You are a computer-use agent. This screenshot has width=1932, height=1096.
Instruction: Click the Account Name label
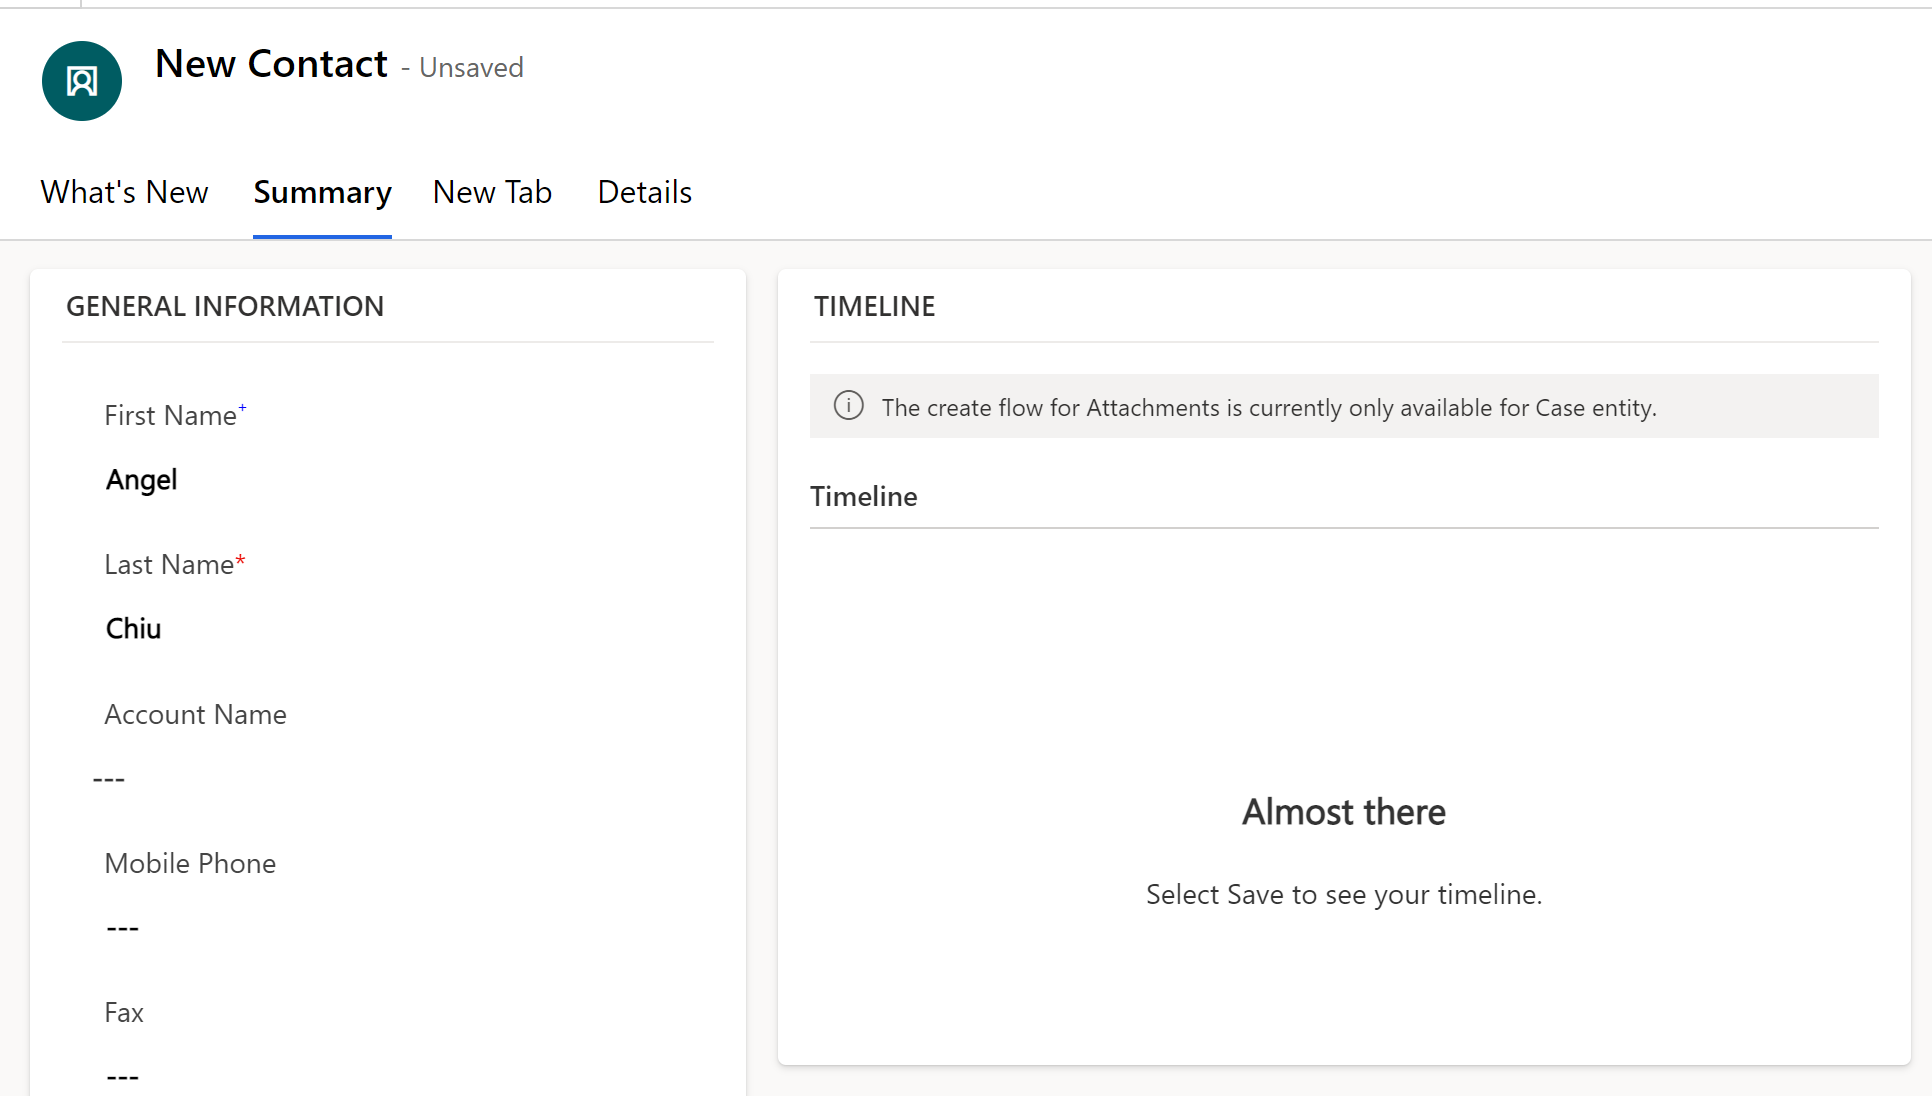click(195, 715)
